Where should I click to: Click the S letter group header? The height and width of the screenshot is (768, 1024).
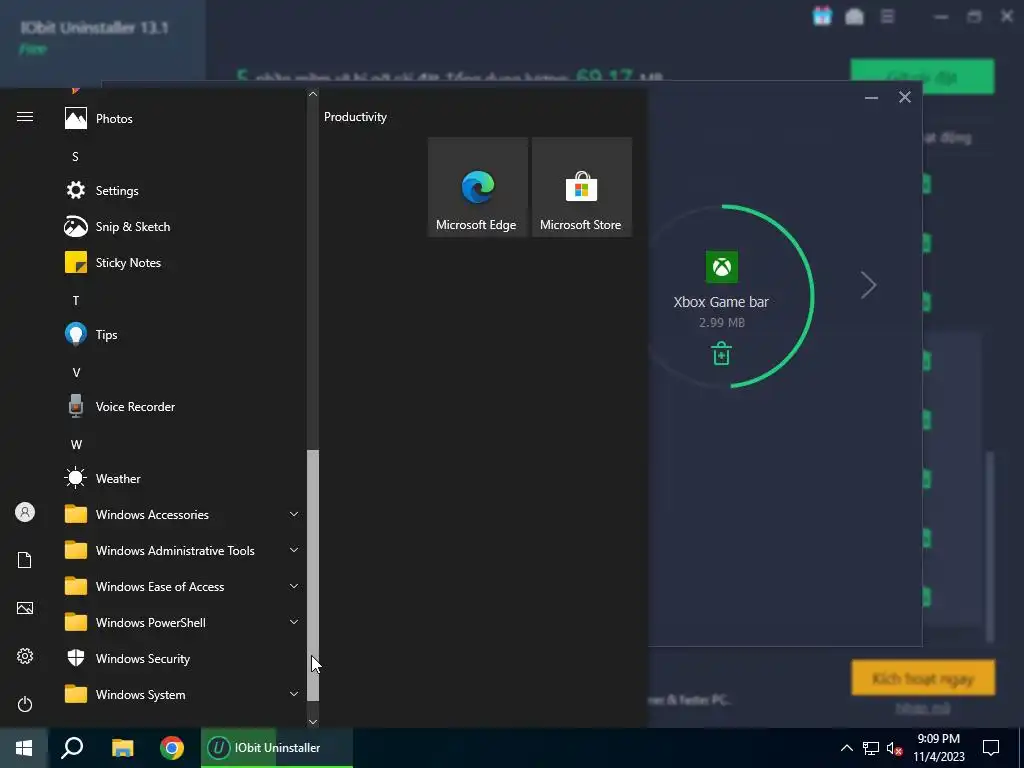75,157
